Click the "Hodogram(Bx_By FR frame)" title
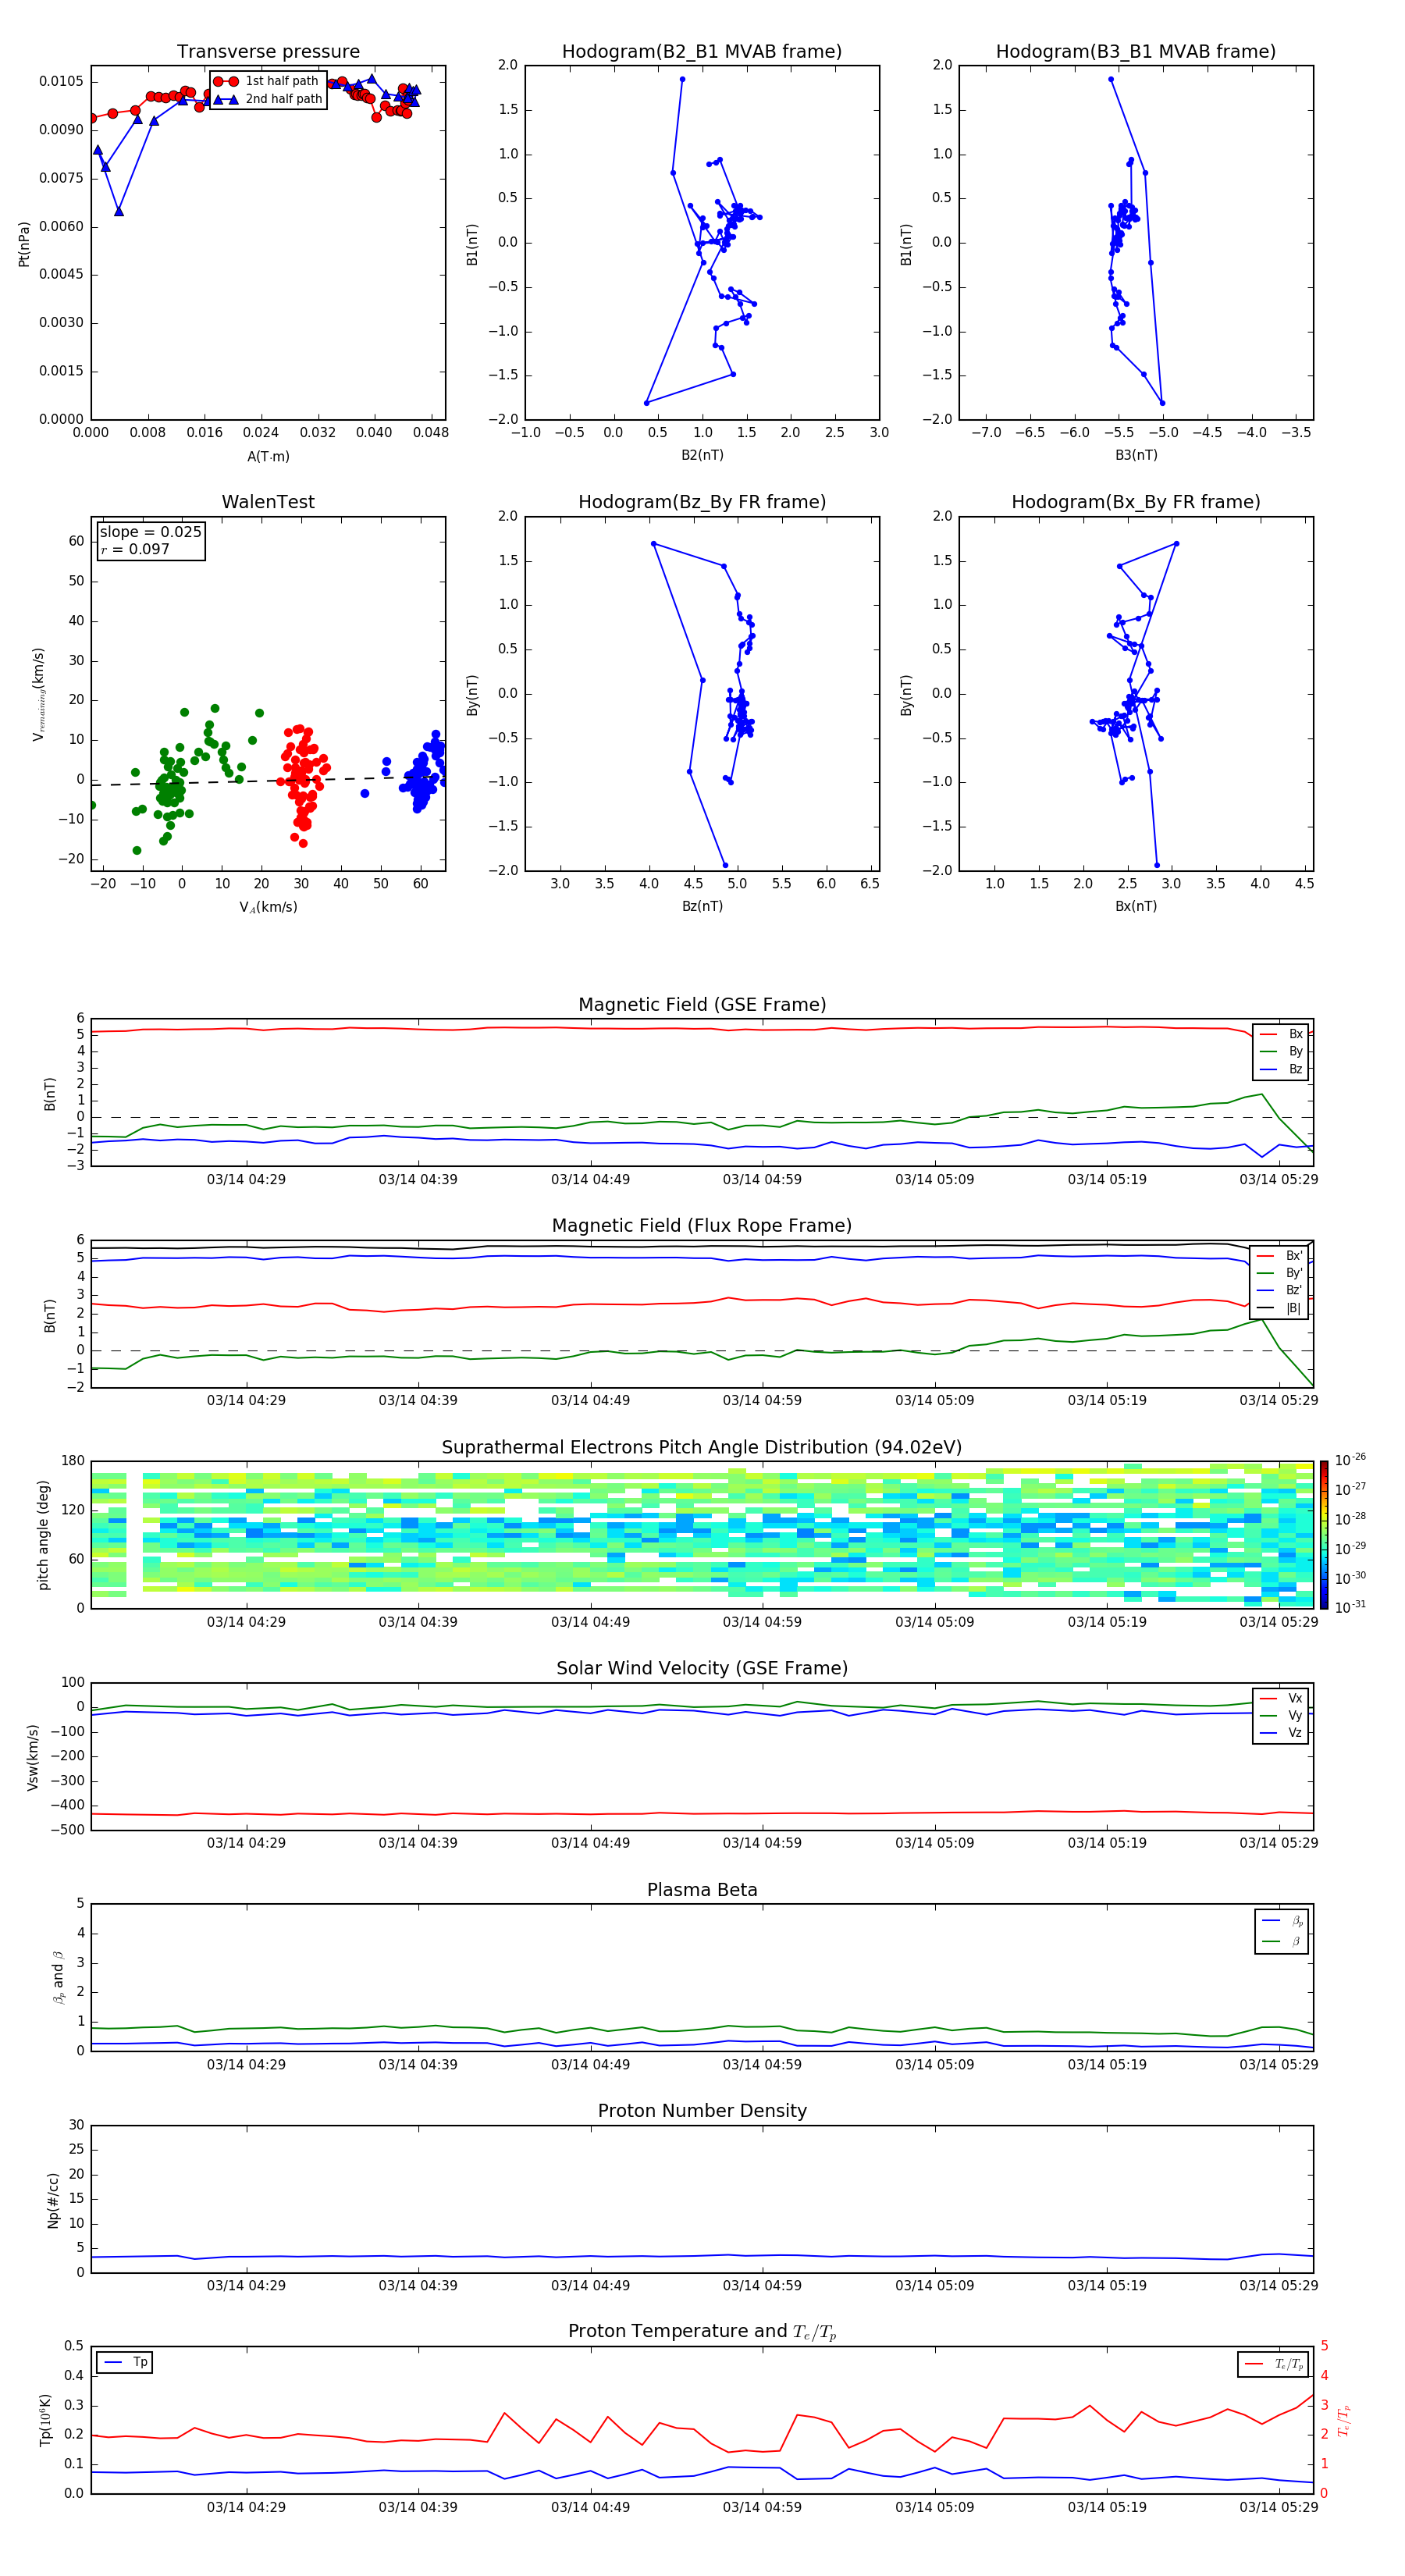This screenshot has height=2576, width=1405. 1136,502
